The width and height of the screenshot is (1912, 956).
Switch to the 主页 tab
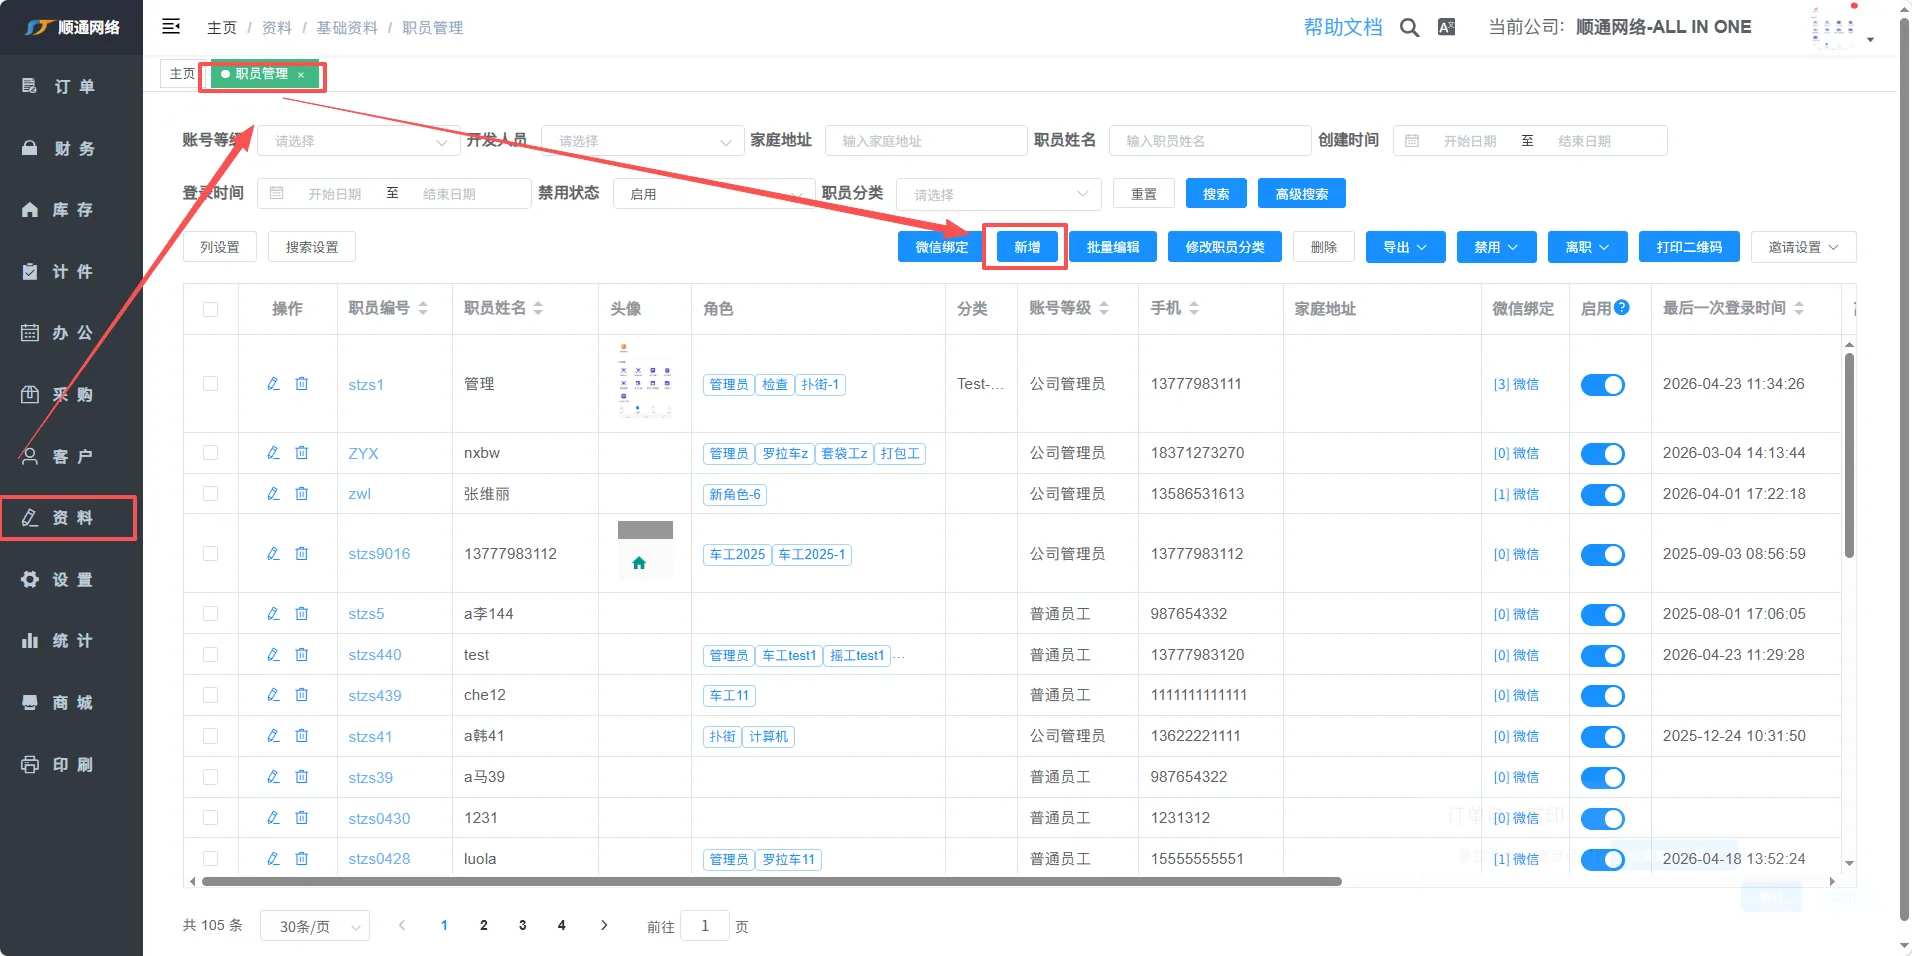click(182, 74)
